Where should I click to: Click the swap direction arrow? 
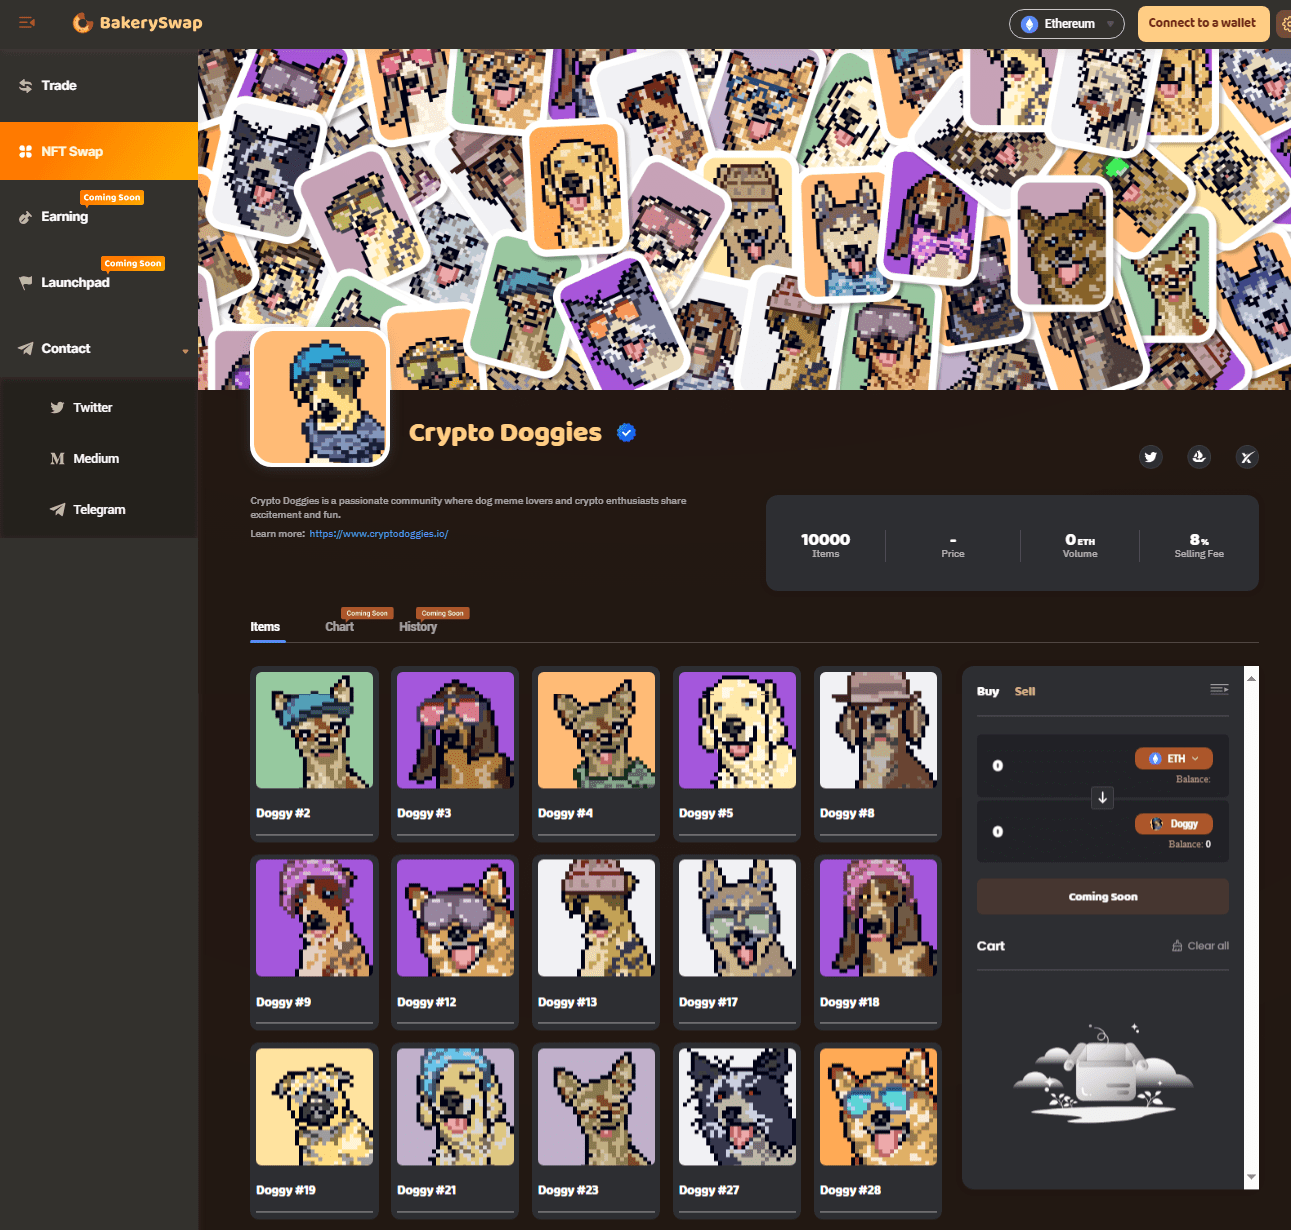(x=1102, y=797)
